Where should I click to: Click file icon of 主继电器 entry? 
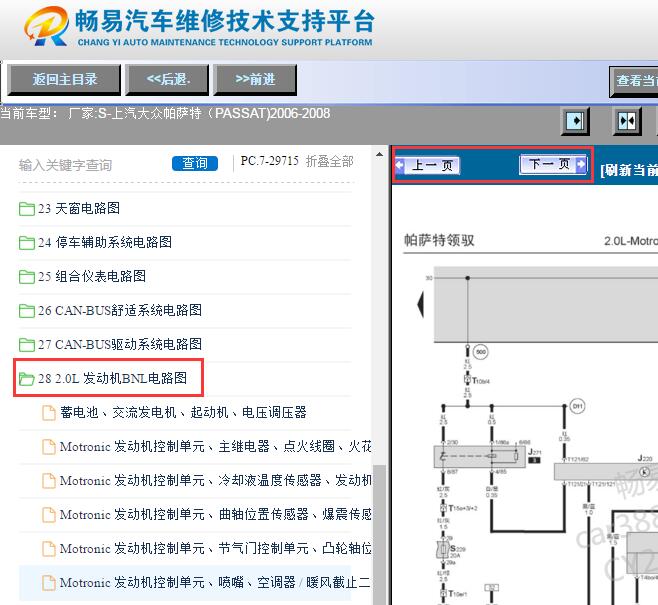tap(49, 446)
